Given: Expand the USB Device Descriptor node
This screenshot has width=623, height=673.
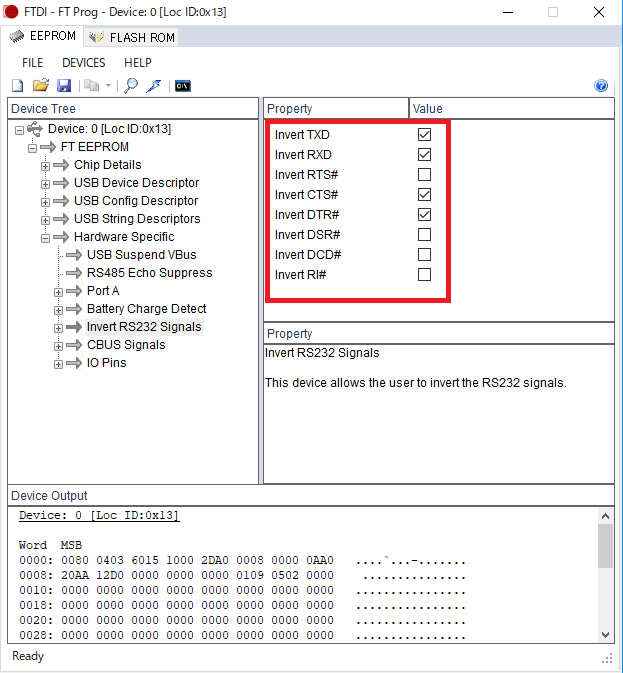Looking at the screenshot, I should [45, 185].
